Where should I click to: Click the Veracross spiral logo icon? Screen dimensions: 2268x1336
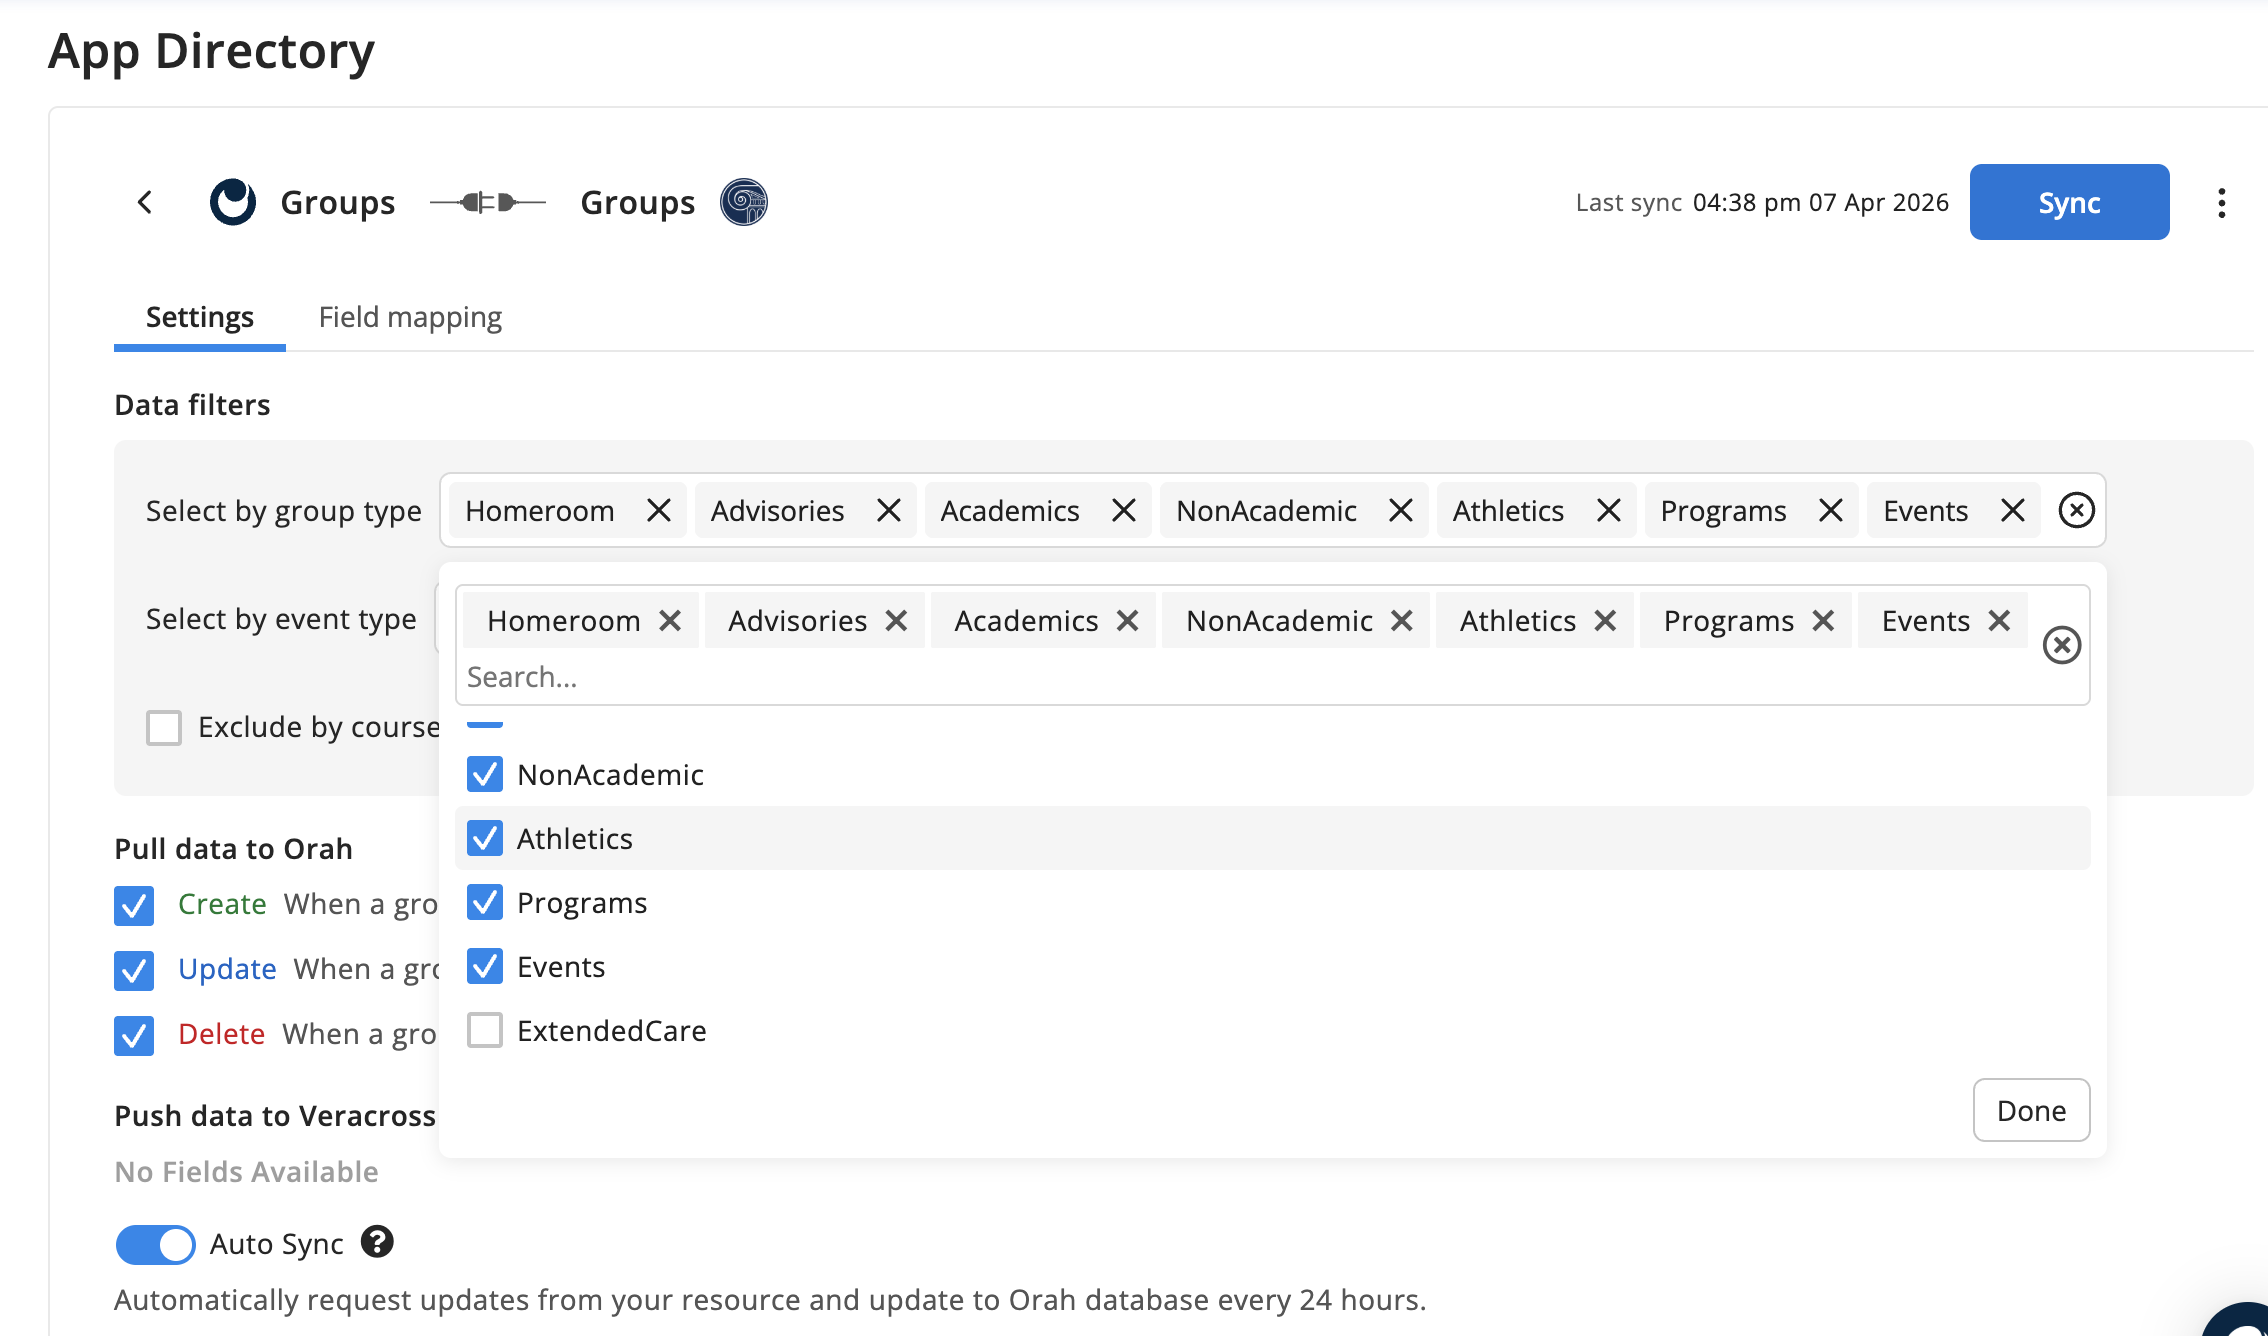pyautogui.click(x=743, y=203)
